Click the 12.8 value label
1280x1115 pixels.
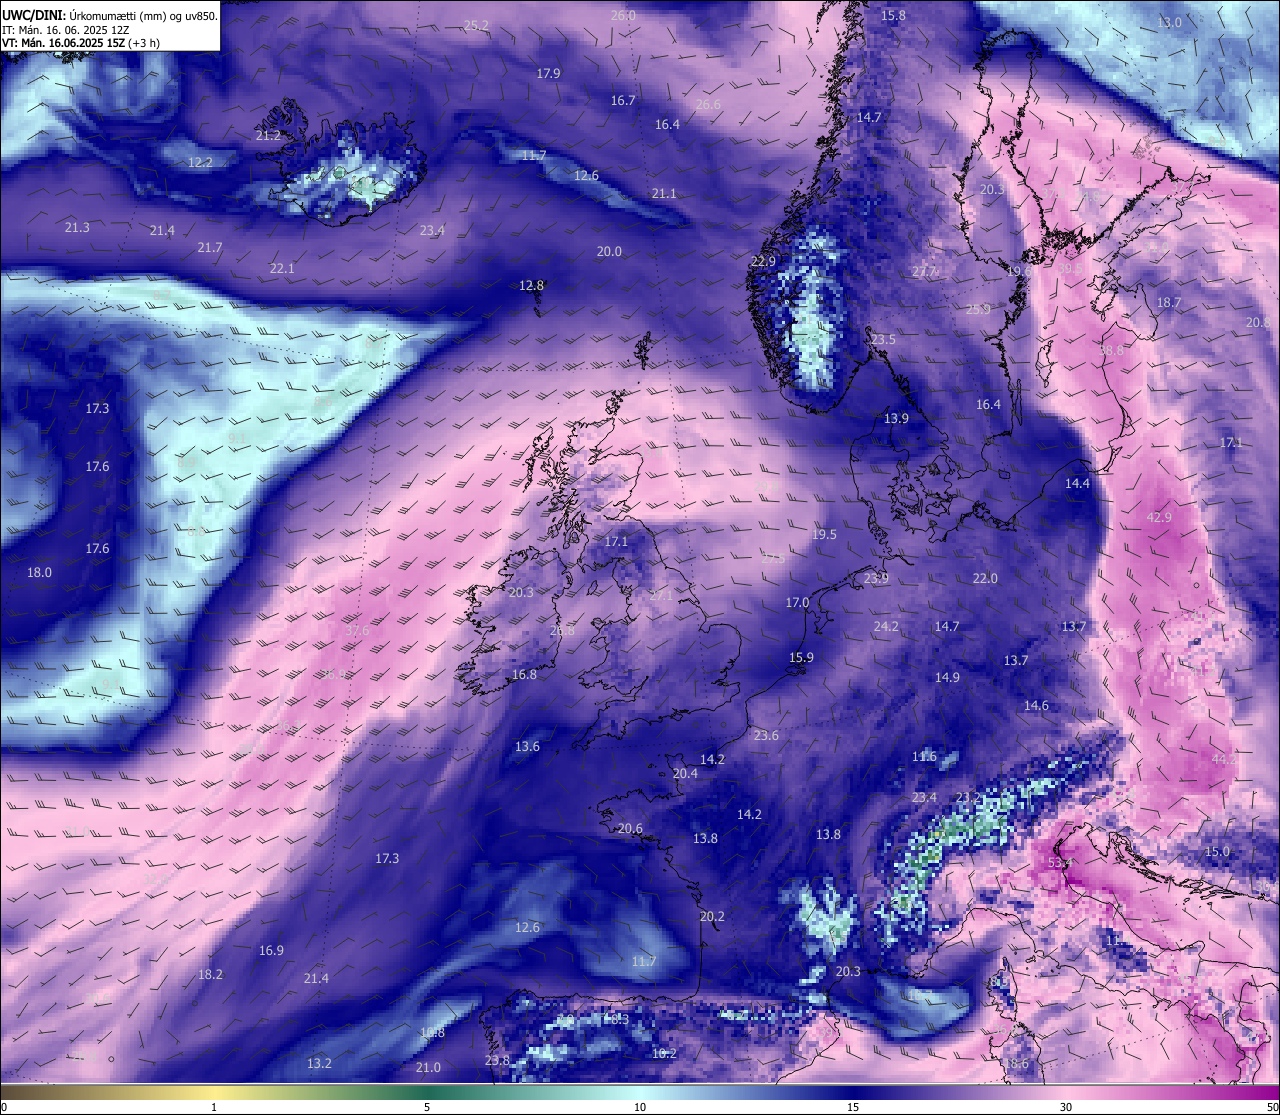coord(531,285)
